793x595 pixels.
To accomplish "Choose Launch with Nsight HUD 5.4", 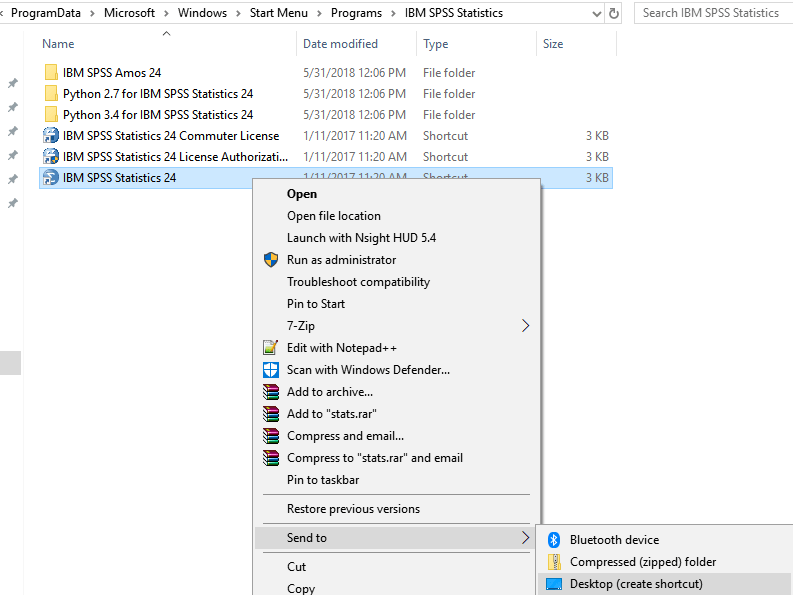I will (361, 238).
